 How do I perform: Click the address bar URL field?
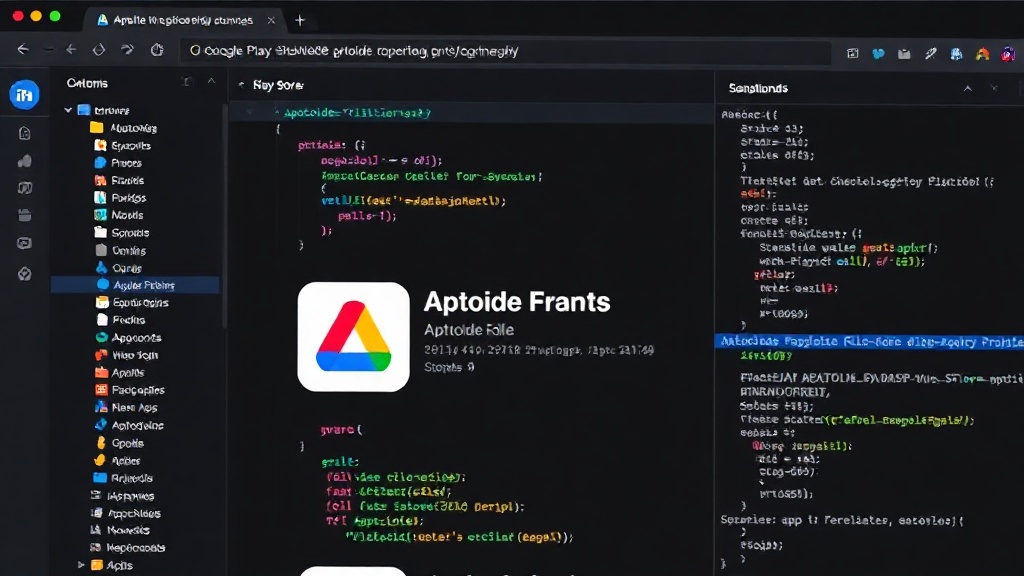[506, 51]
